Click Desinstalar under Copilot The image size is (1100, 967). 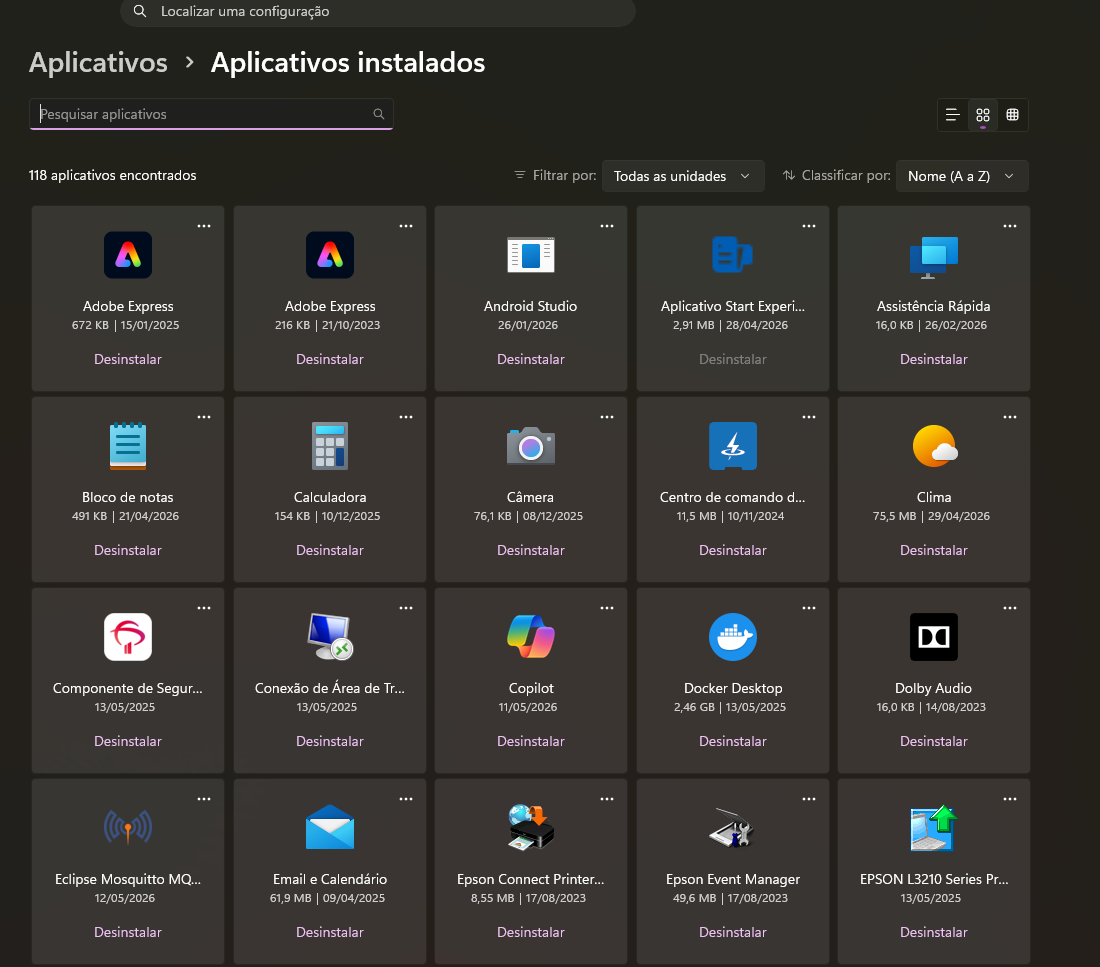530,741
